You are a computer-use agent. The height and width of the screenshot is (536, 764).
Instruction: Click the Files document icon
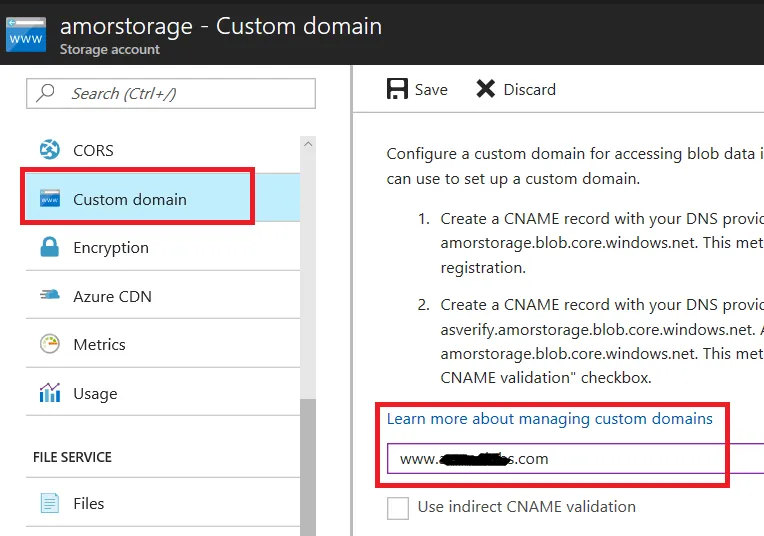tap(50, 503)
